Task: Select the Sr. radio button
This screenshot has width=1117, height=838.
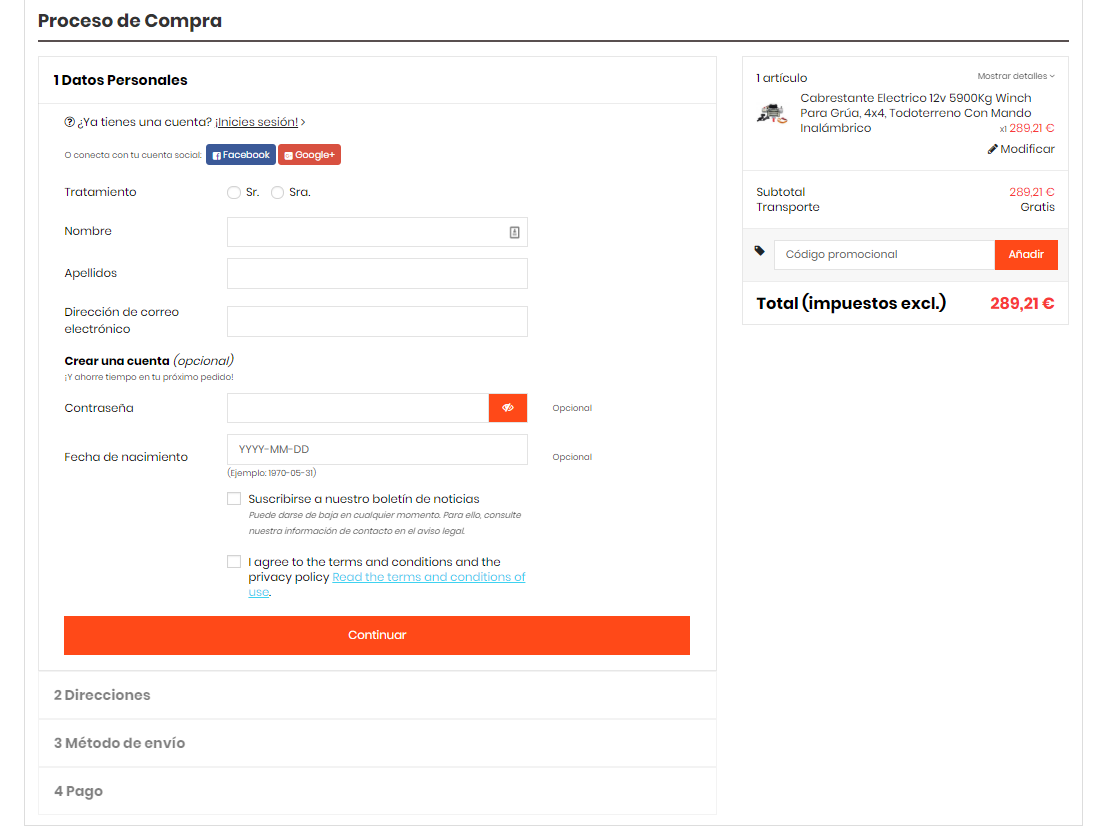Action: 234,192
